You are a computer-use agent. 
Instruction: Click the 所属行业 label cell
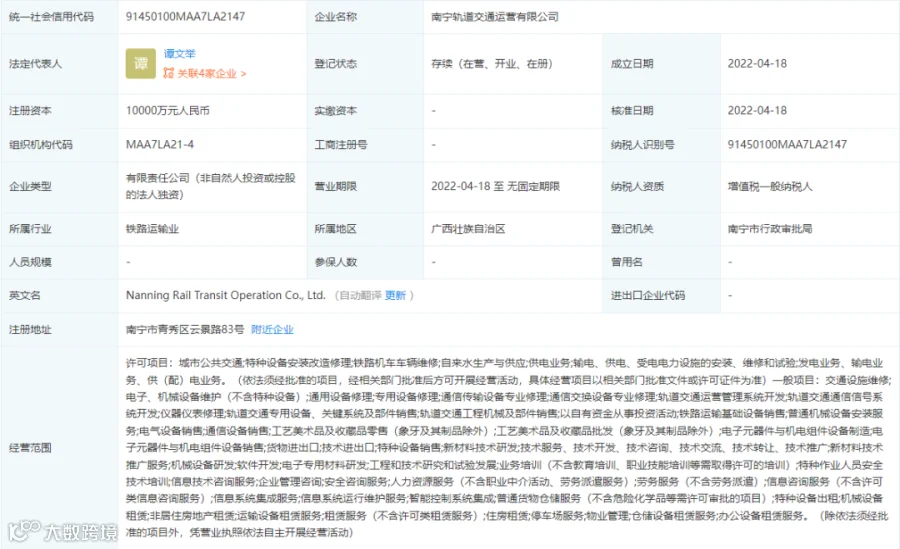[x=60, y=229]
